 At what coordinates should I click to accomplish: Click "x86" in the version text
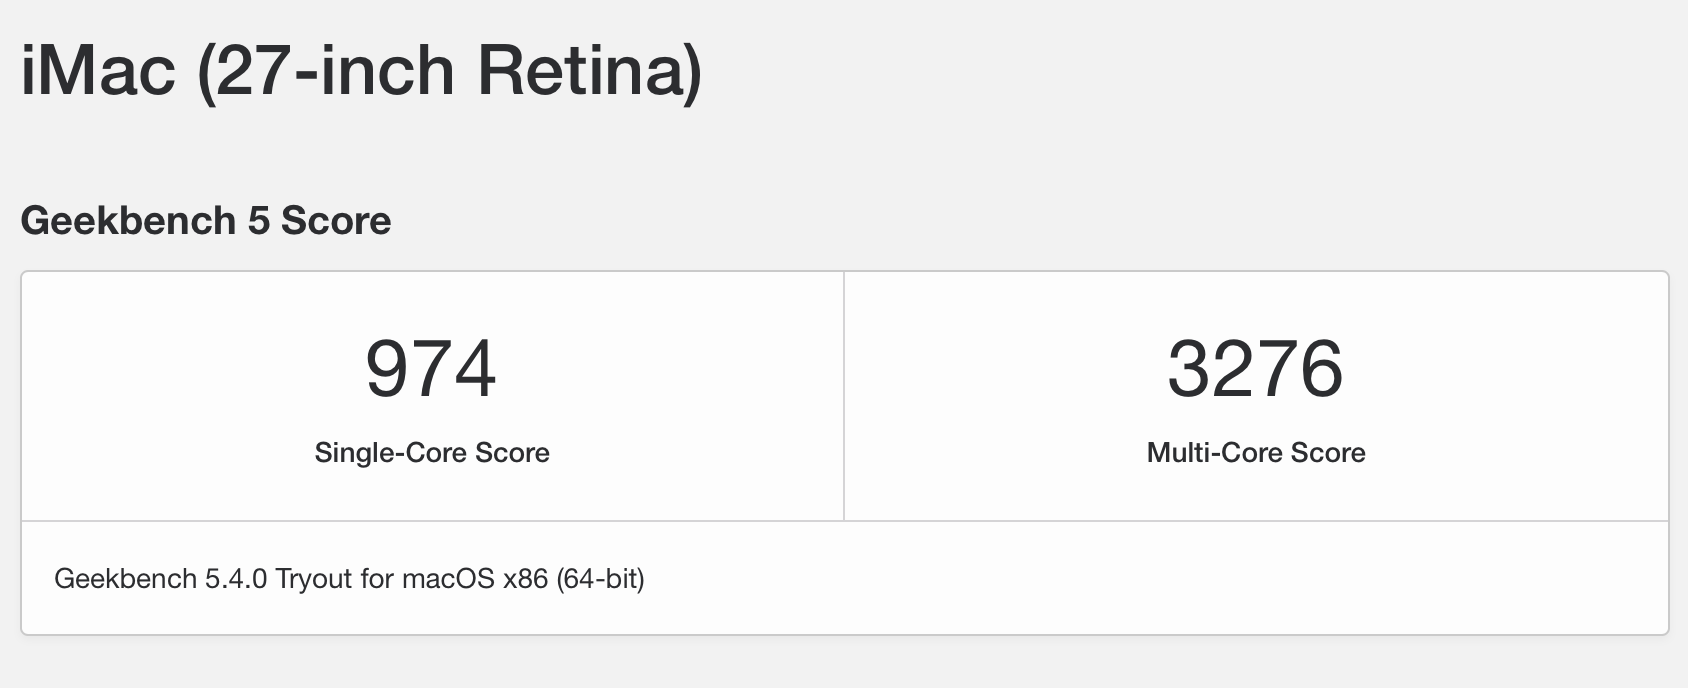[525, 579]
